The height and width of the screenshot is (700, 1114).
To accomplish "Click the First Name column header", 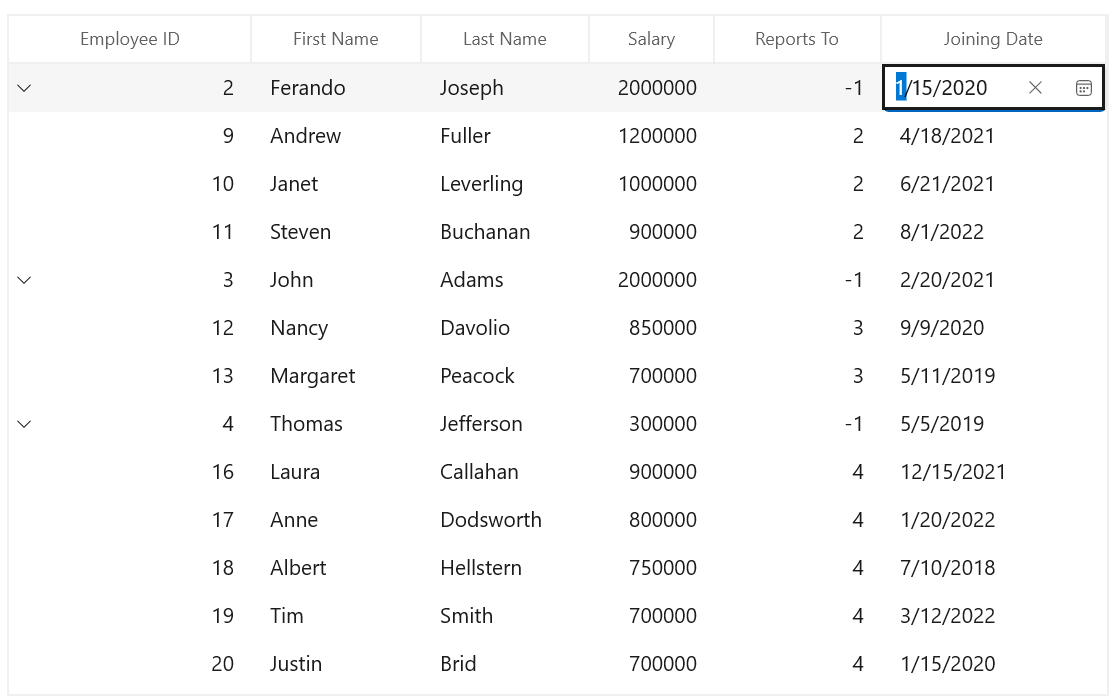I will pos(335,39).
